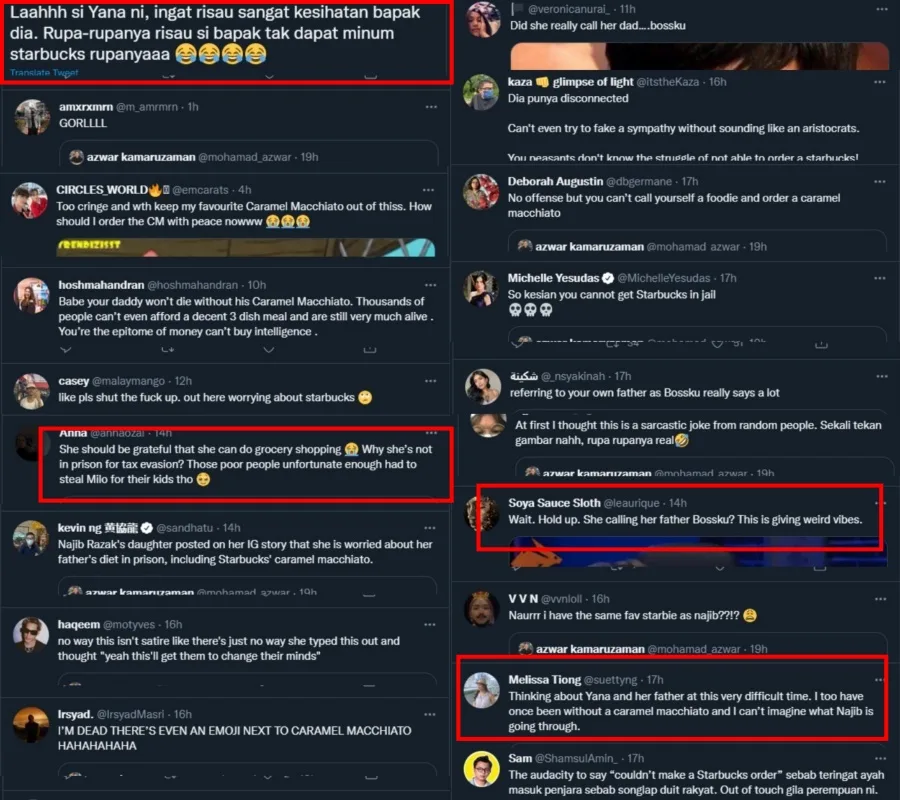Viewport: 900px width, 800px height.
Task: Click Translate Tweet link
Action: coord(44,72)
